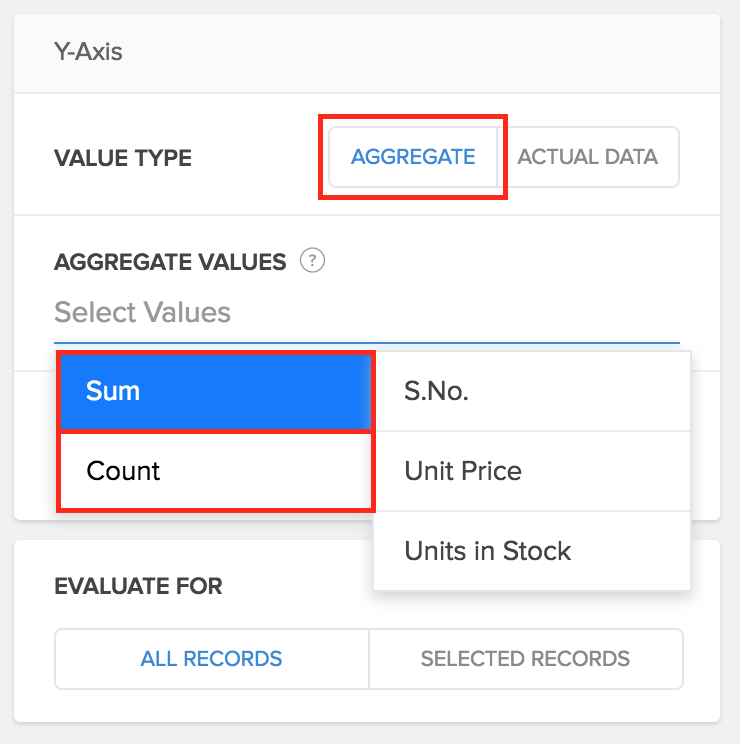
Task: Choose Unit Price from the field list
Action: (531, 471)
